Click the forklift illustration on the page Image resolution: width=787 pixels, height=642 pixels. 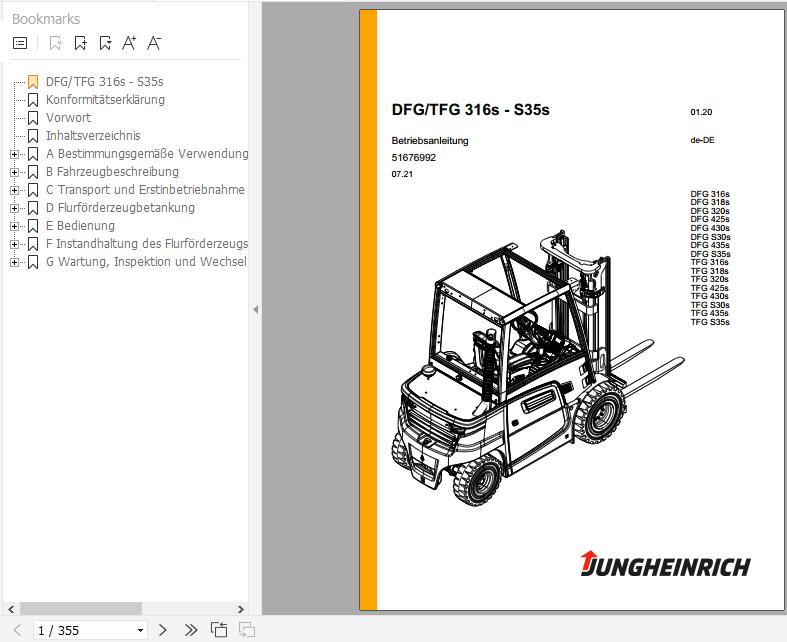pyautogui.click(x=537, y=369)
